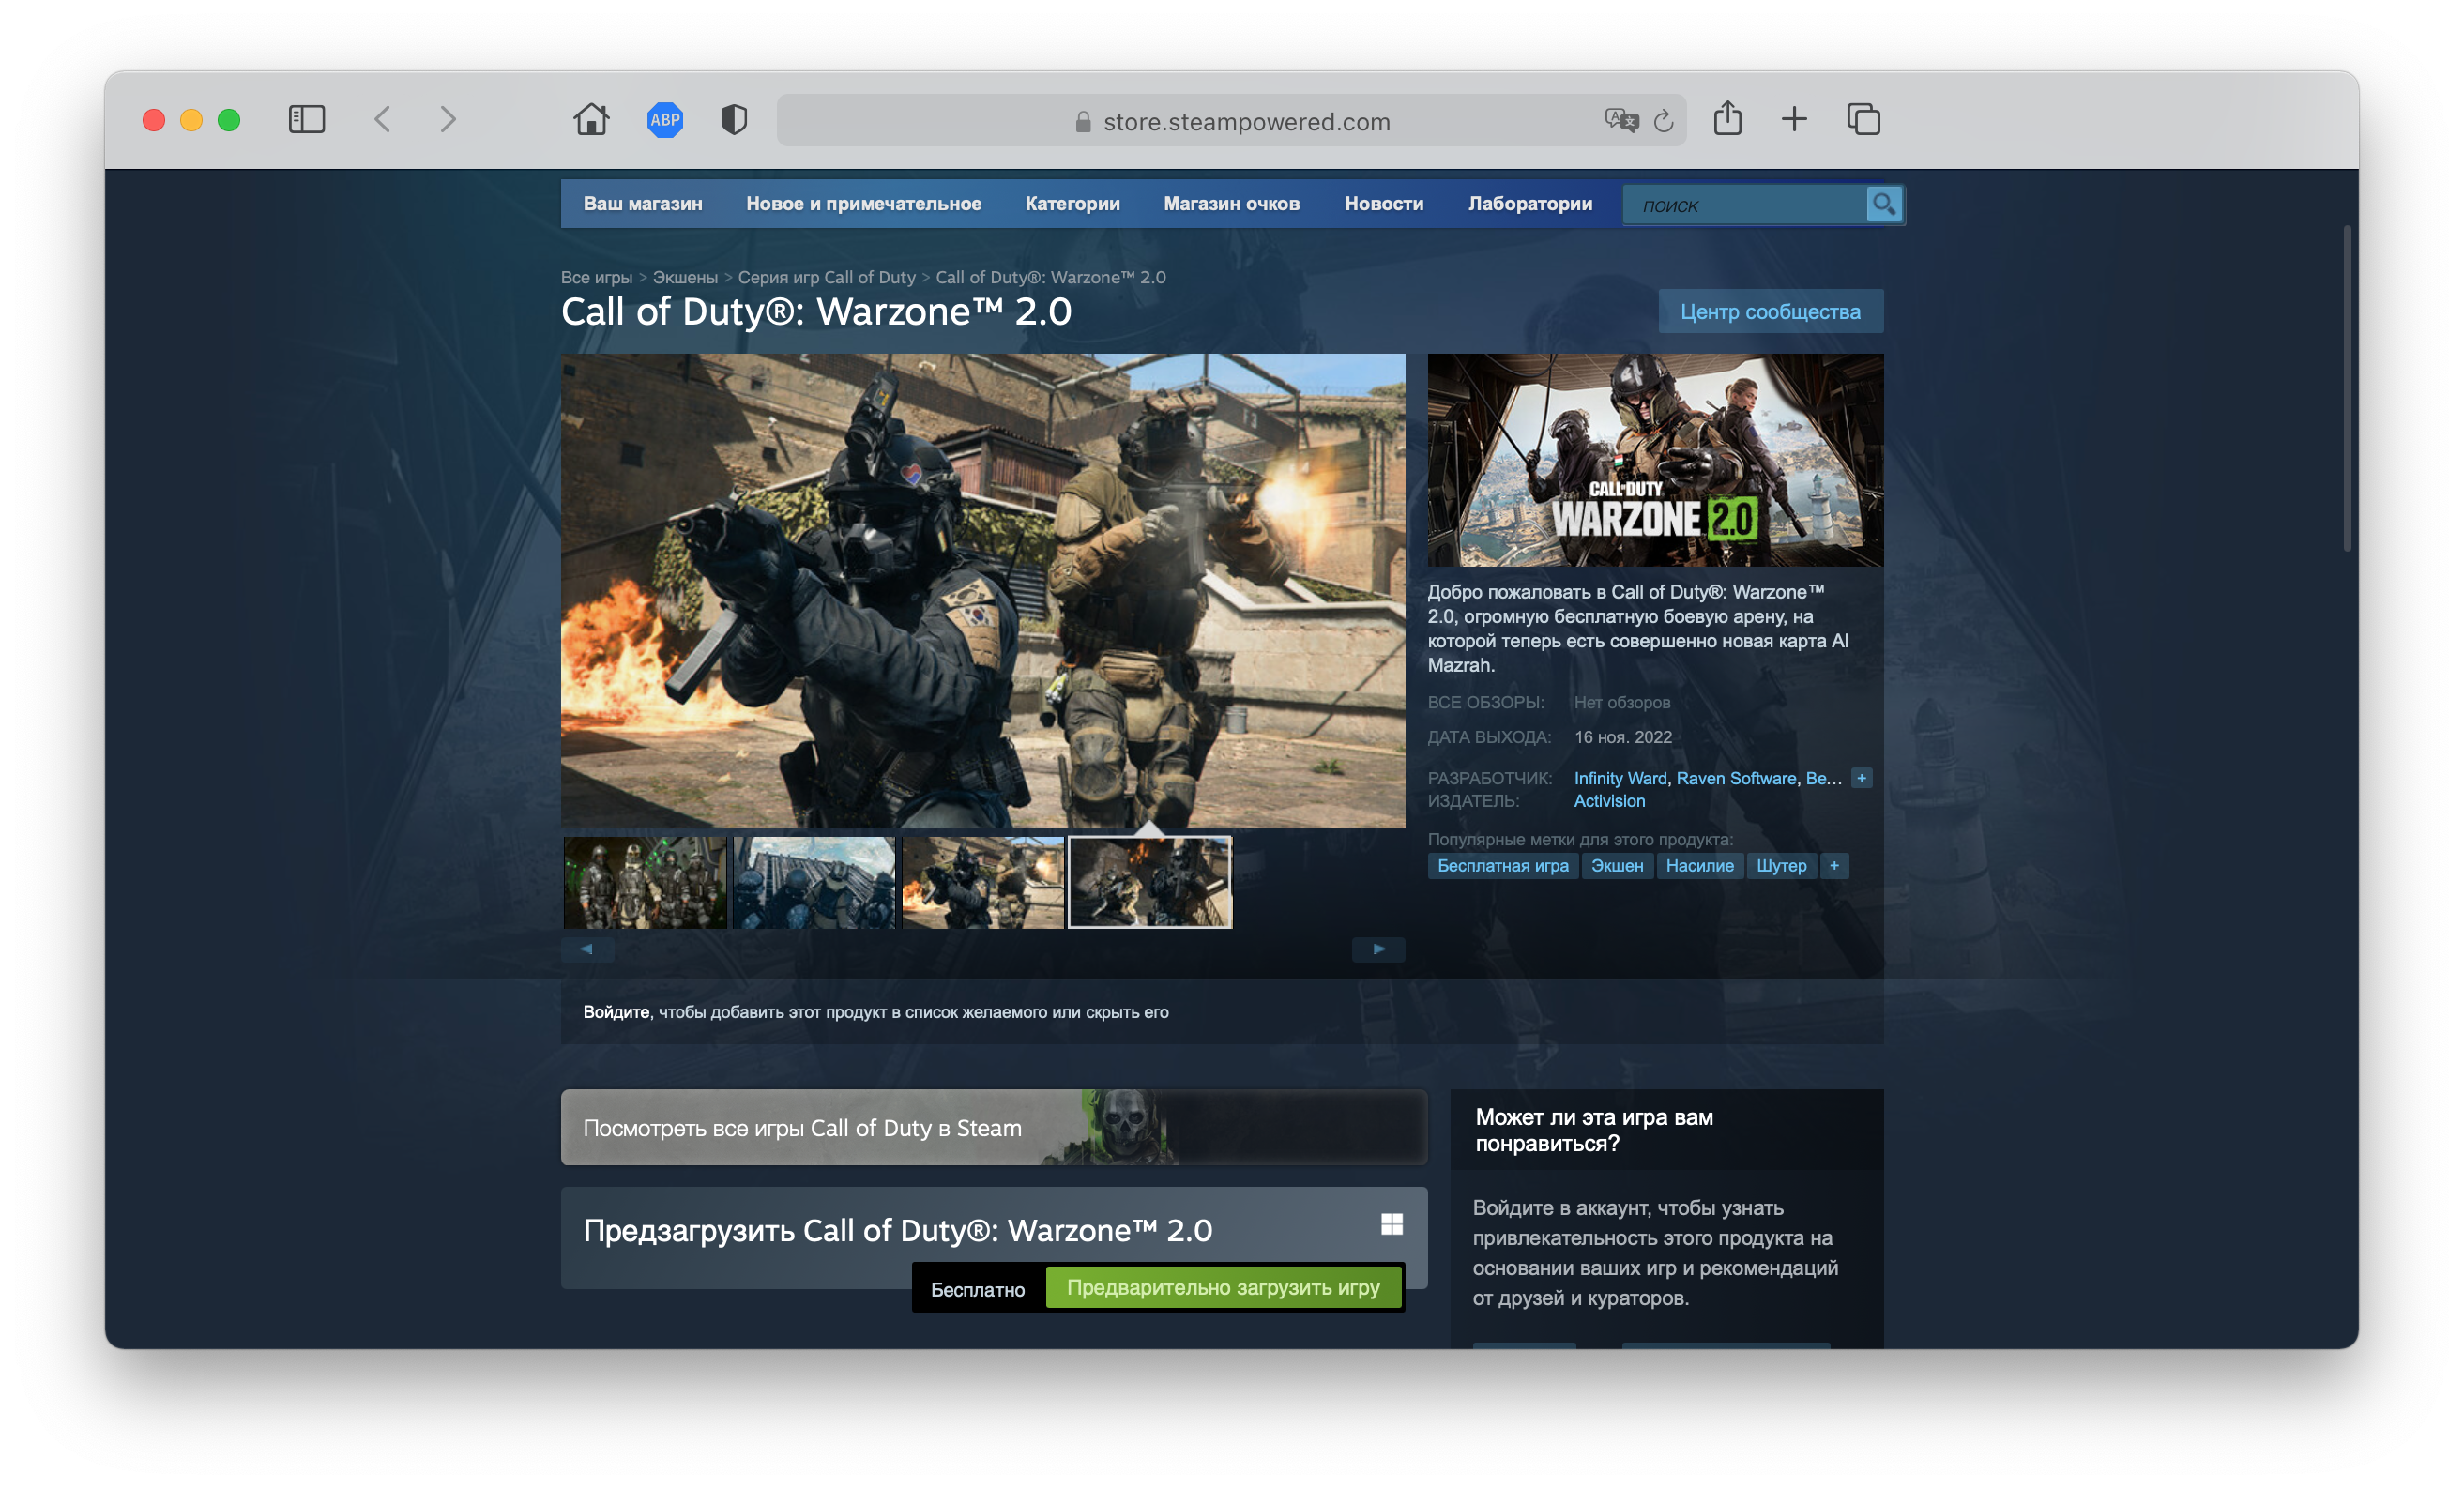This screenshot has height=1488, width=2464.
Task: Click the left carousel arrow
Action: pyautogui.click(x=587, y=949)
